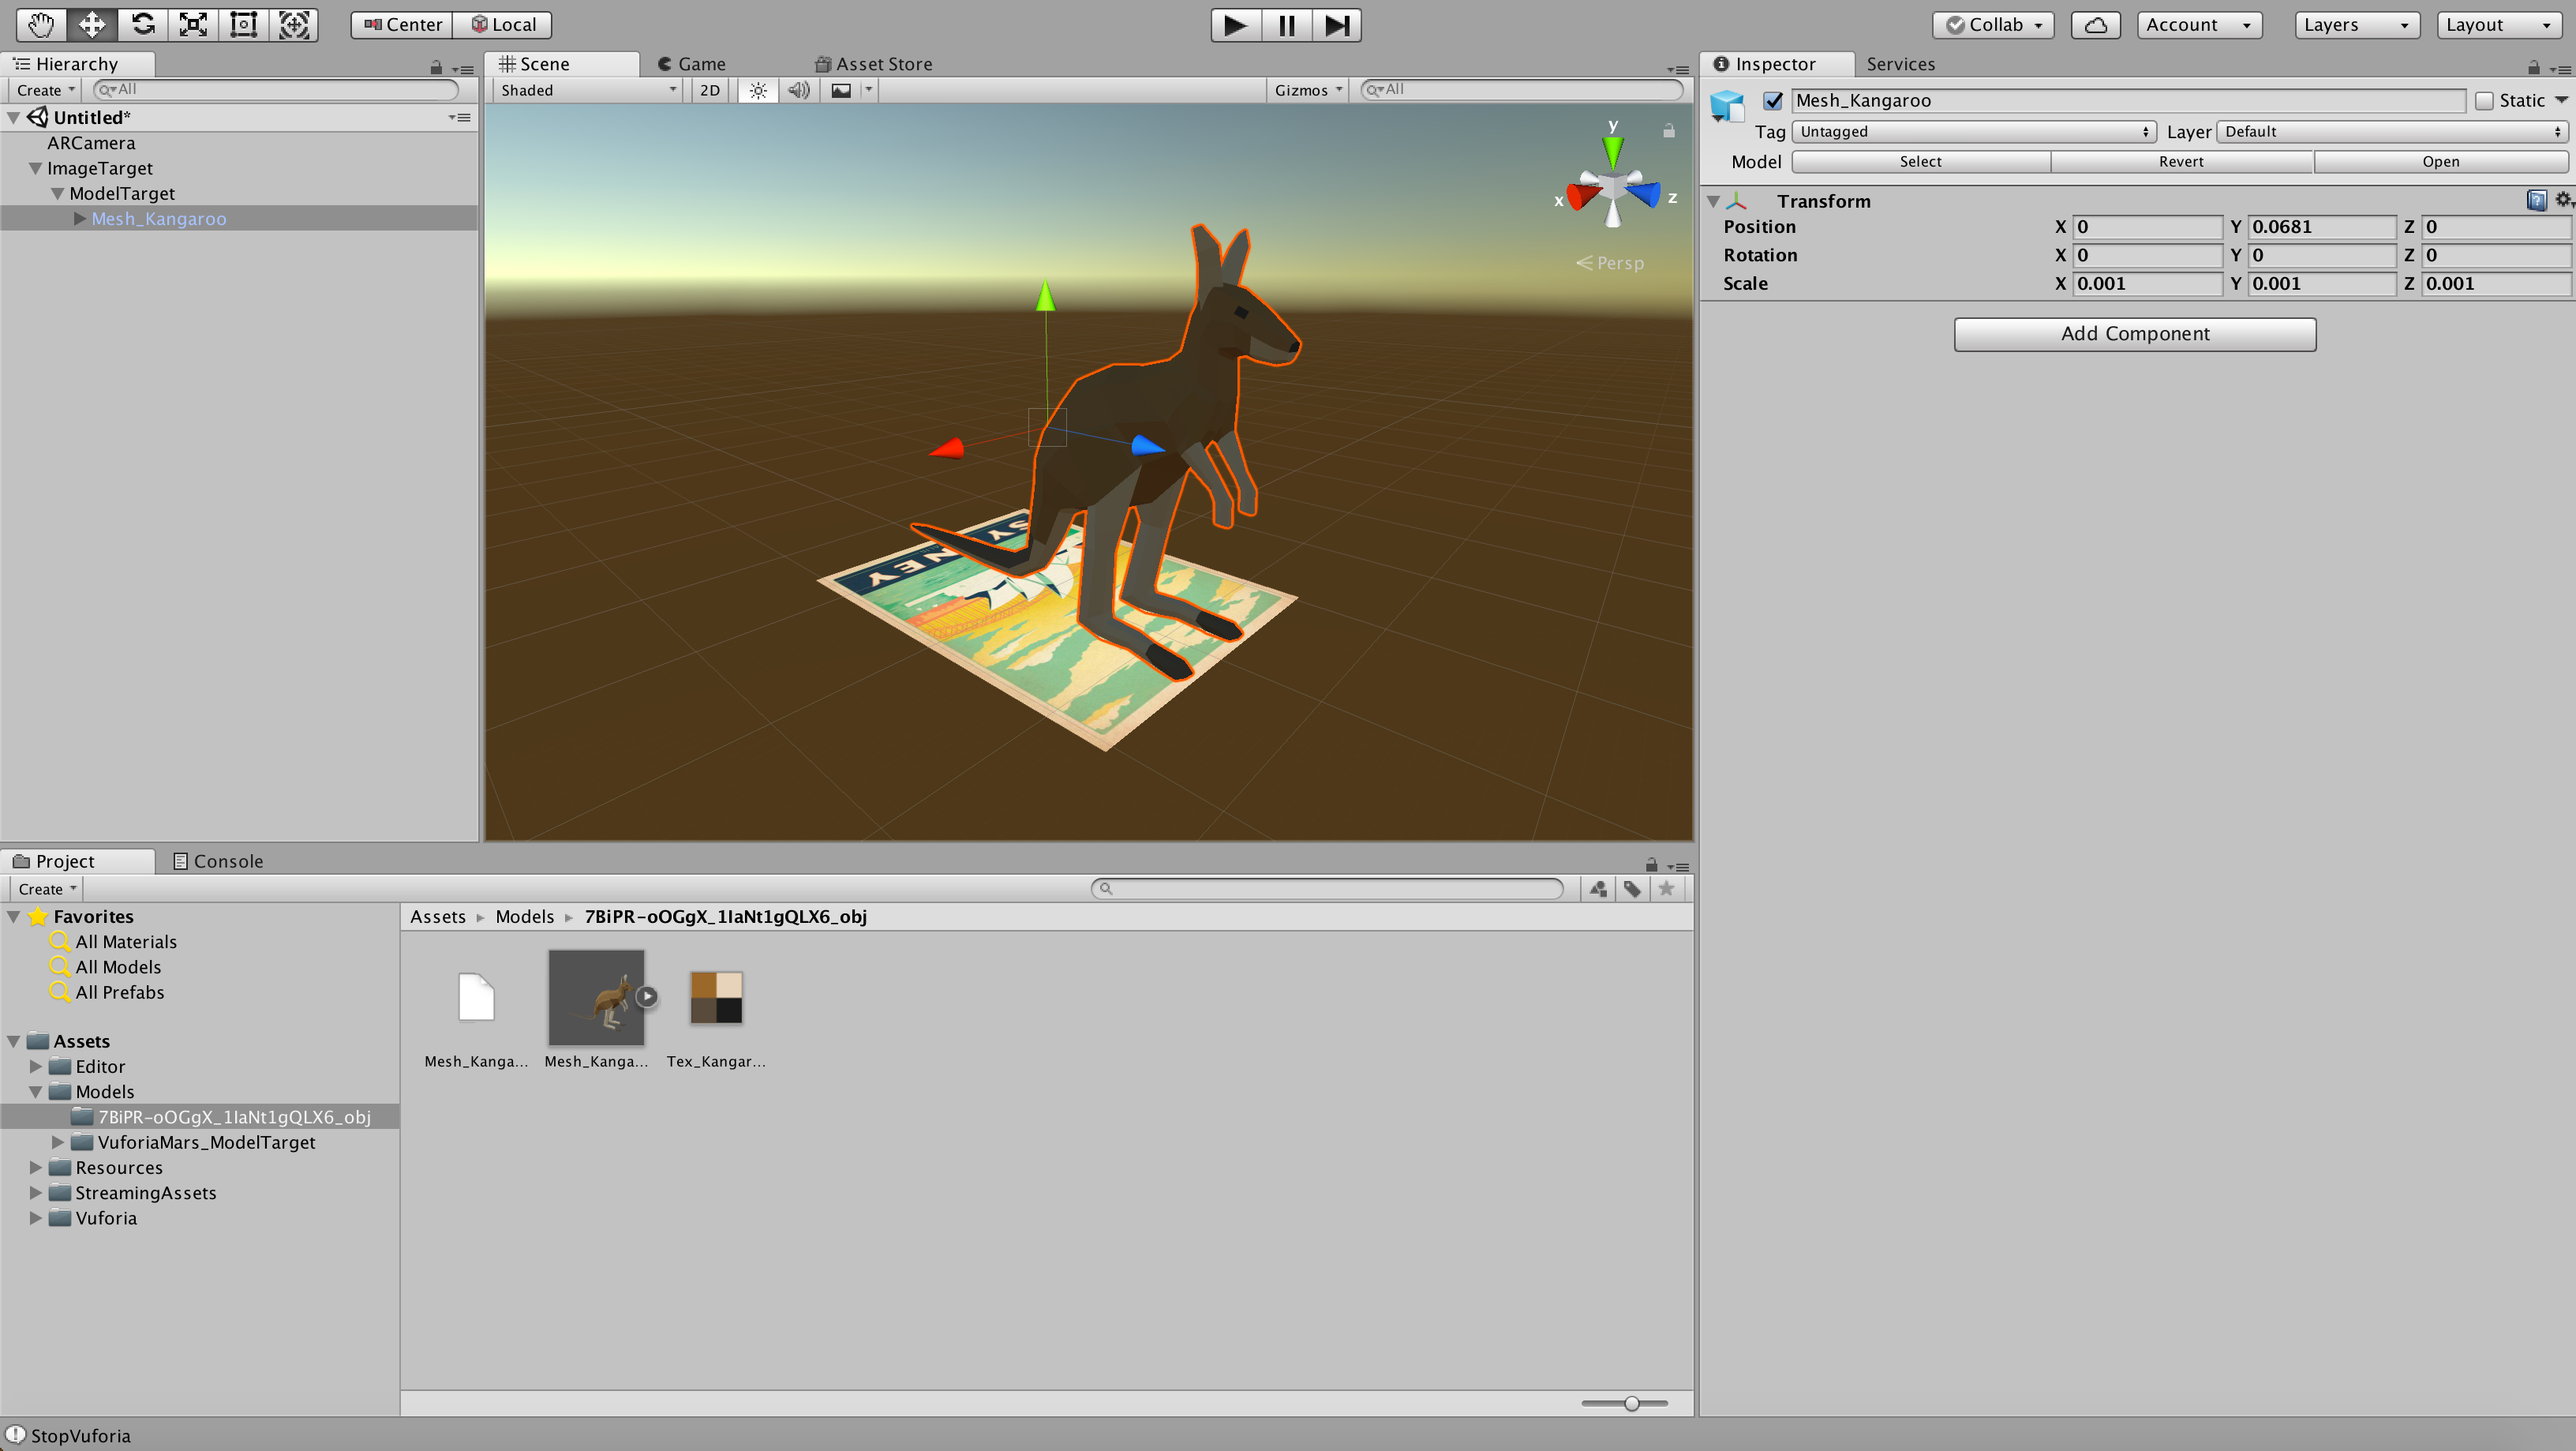
Task: Lock the Hierarchy panel
Action: click(x=436, y=67)
